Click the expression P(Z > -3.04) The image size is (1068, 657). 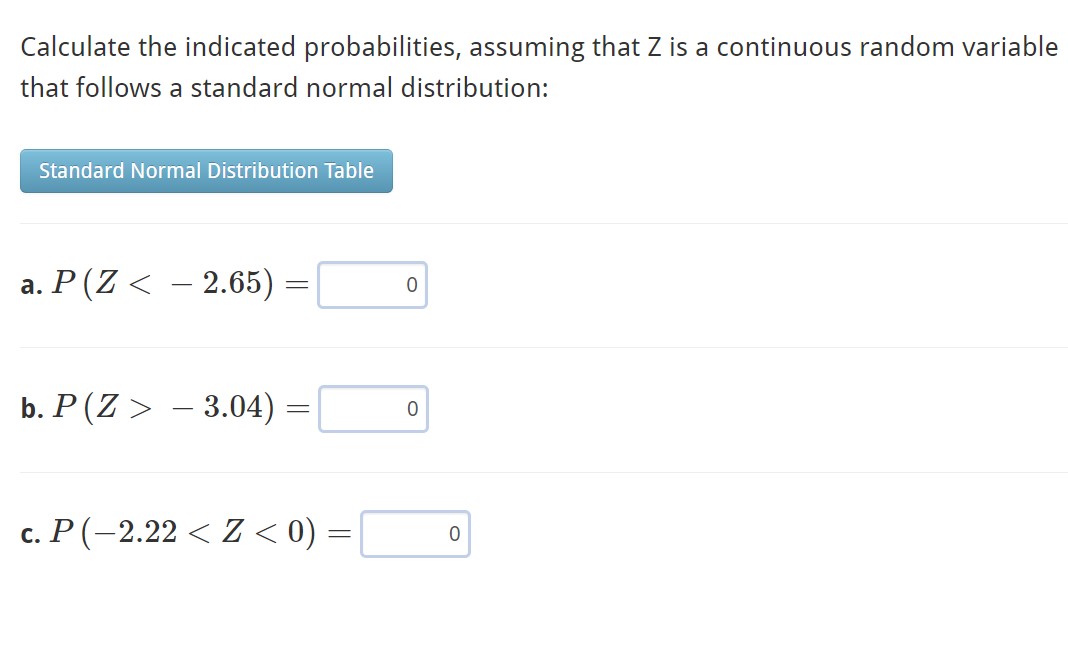click(x=165, y=407)
